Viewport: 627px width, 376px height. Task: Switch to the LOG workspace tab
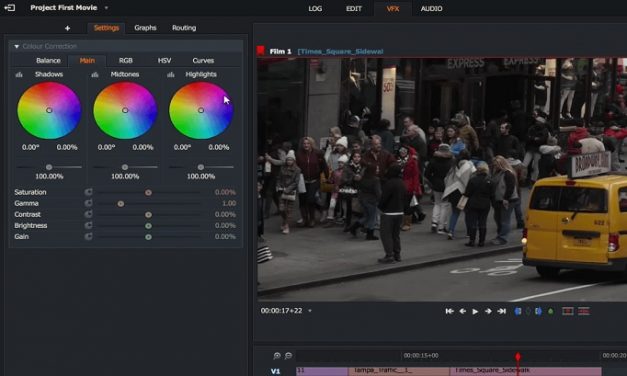tap(315, 8)
